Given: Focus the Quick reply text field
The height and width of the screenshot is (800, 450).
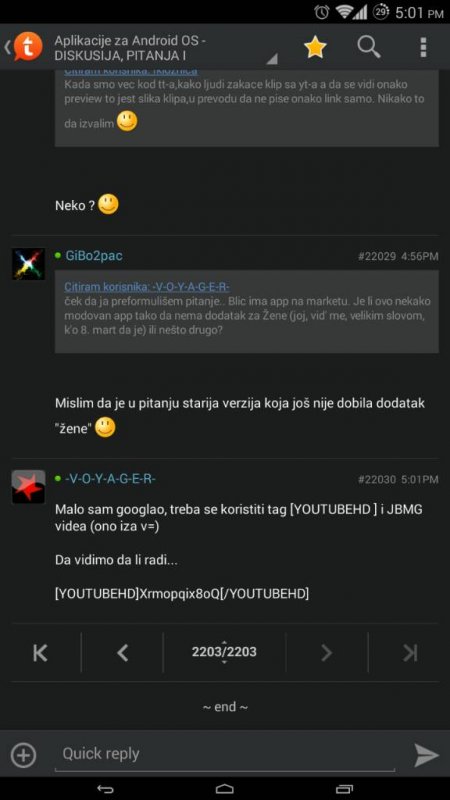Looking at the screenshot, I should point(224,755).
